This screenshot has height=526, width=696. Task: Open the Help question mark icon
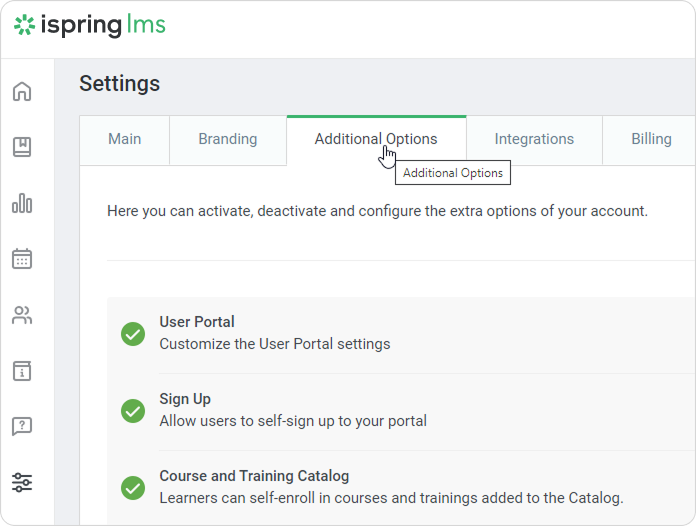22,427
